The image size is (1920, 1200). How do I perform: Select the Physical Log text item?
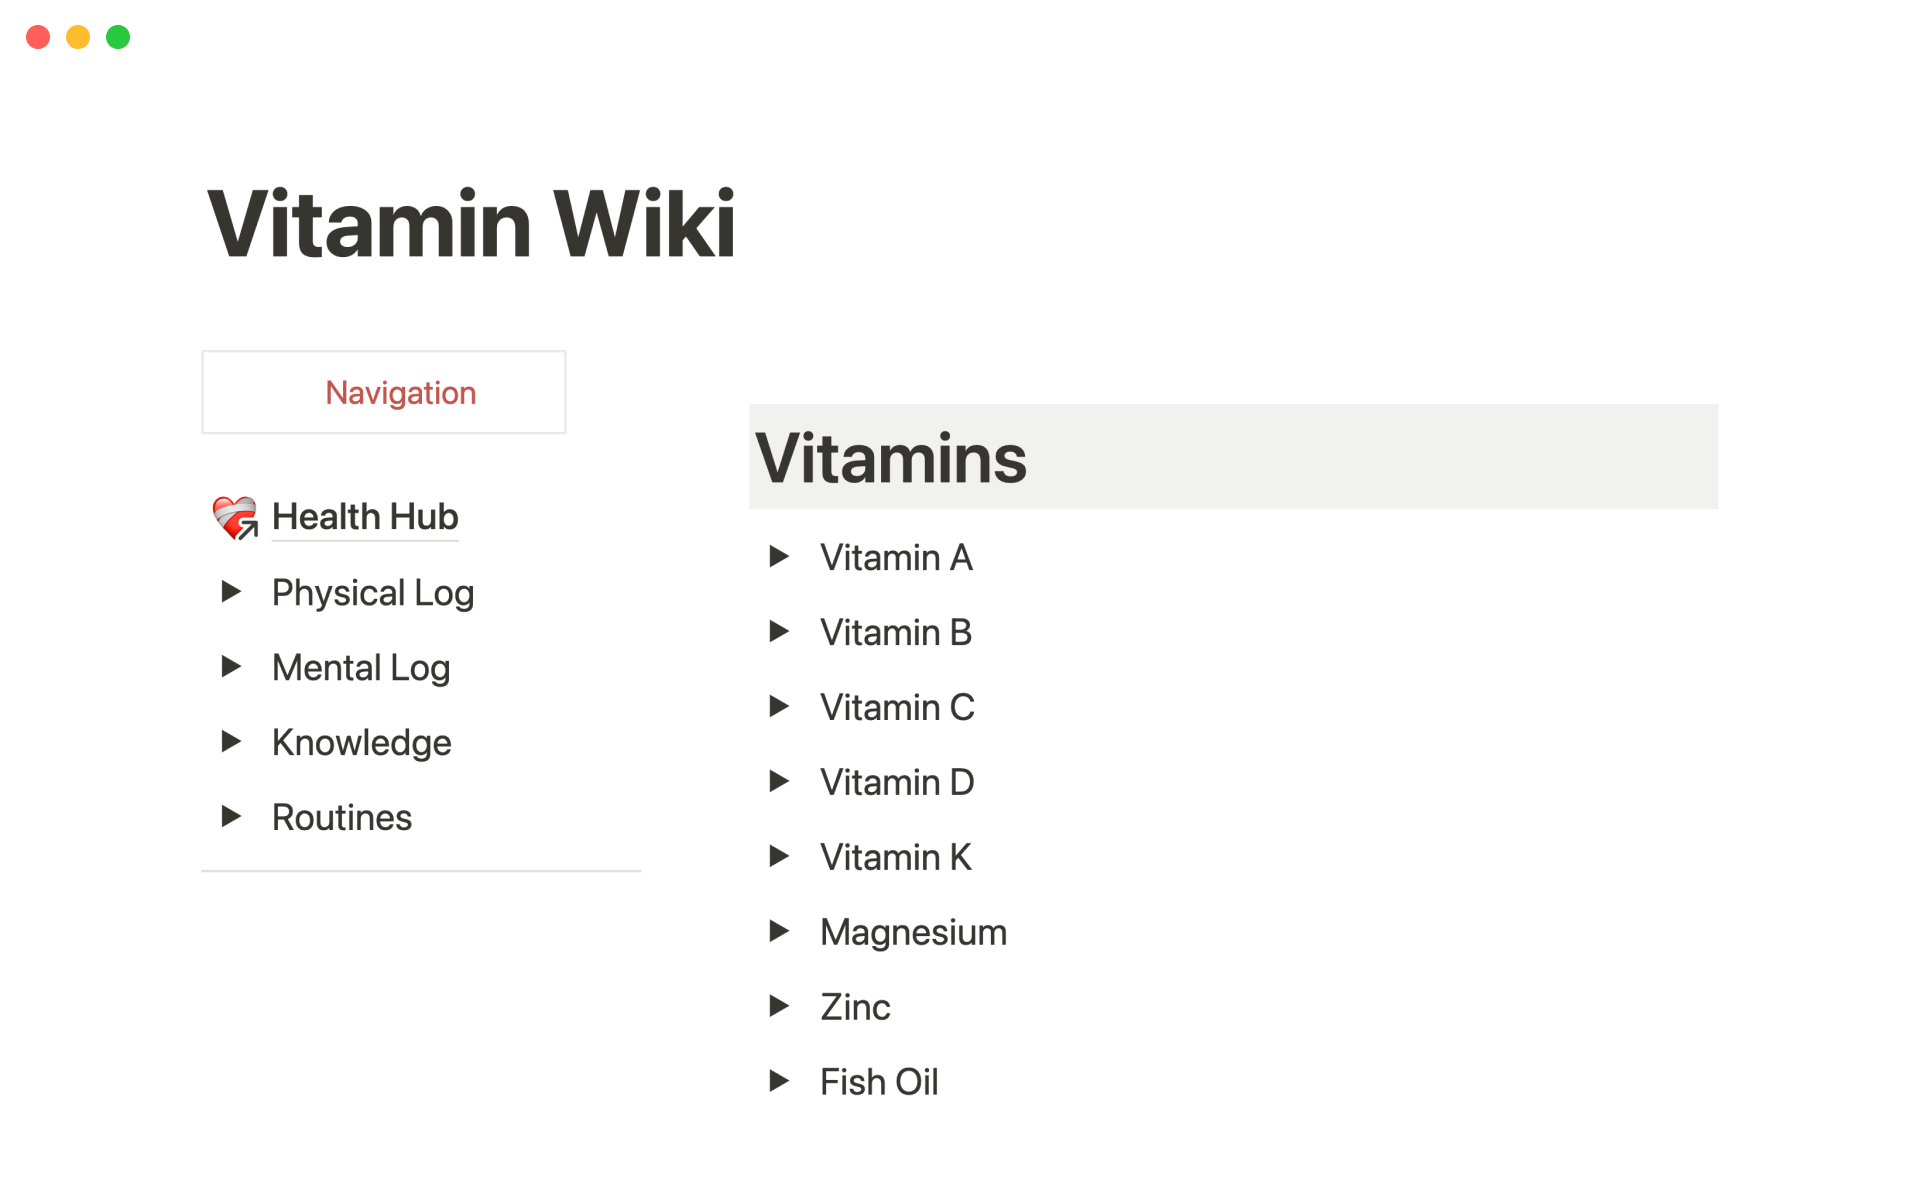pos(373,593)
